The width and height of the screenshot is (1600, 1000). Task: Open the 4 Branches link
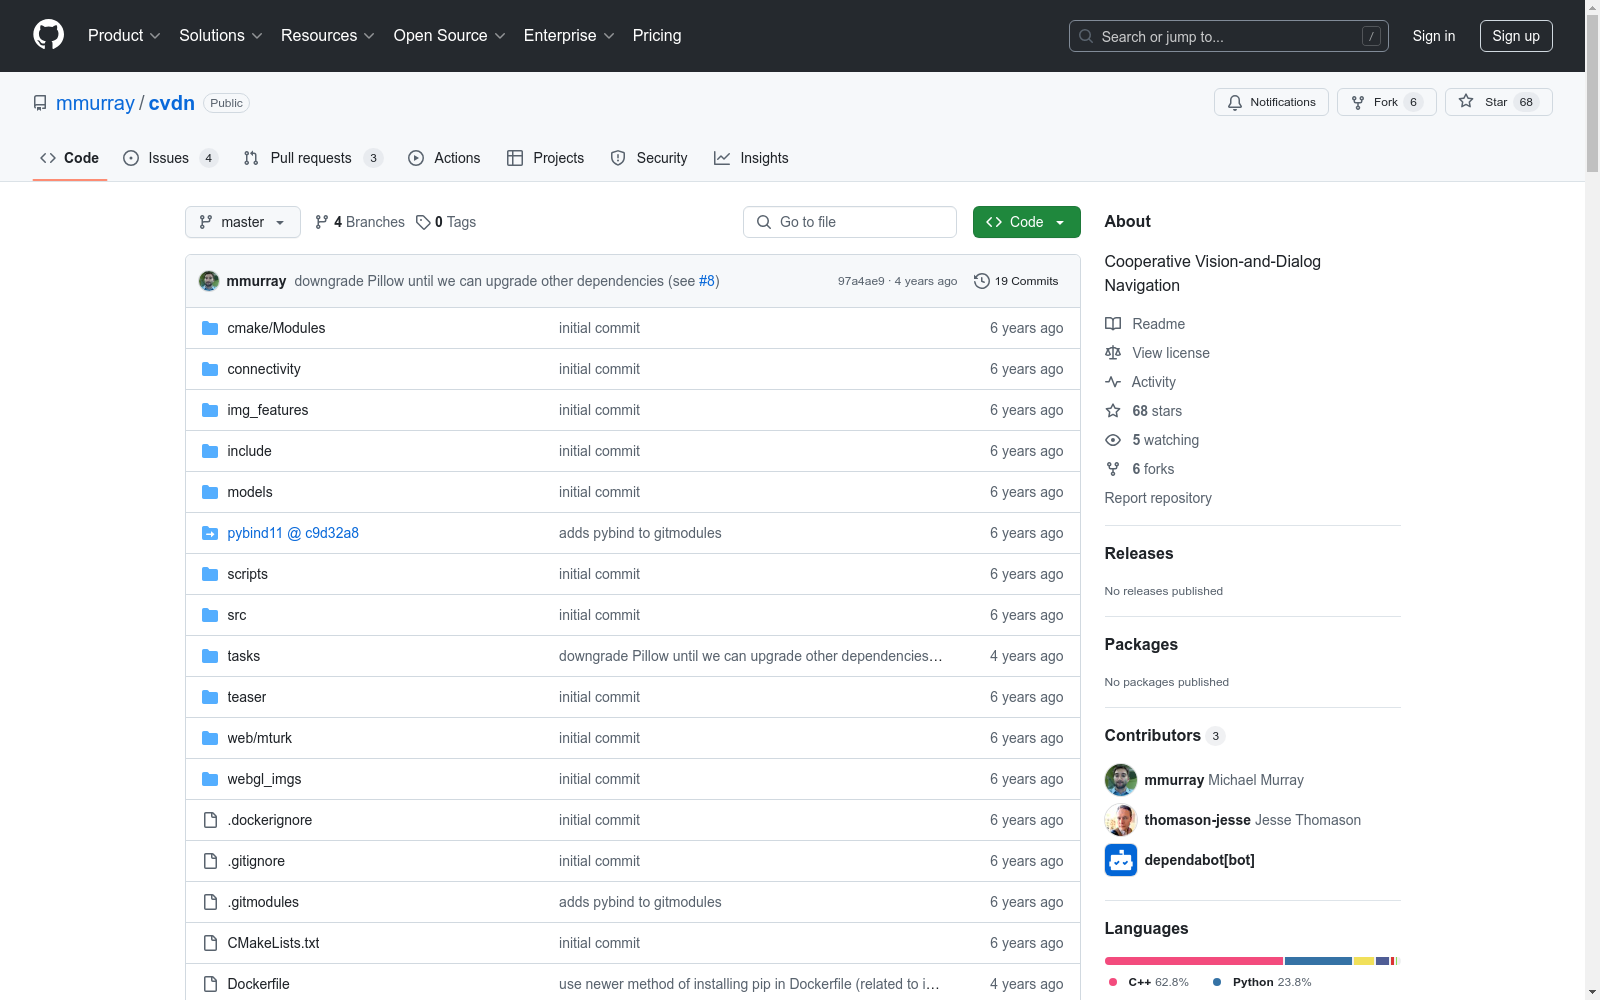point(360,222)
